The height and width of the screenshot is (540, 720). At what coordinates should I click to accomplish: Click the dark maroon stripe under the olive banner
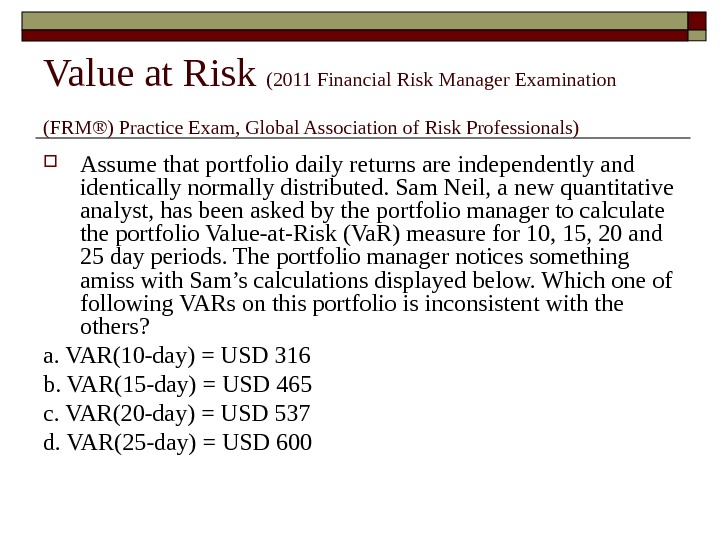pos(350,38)
